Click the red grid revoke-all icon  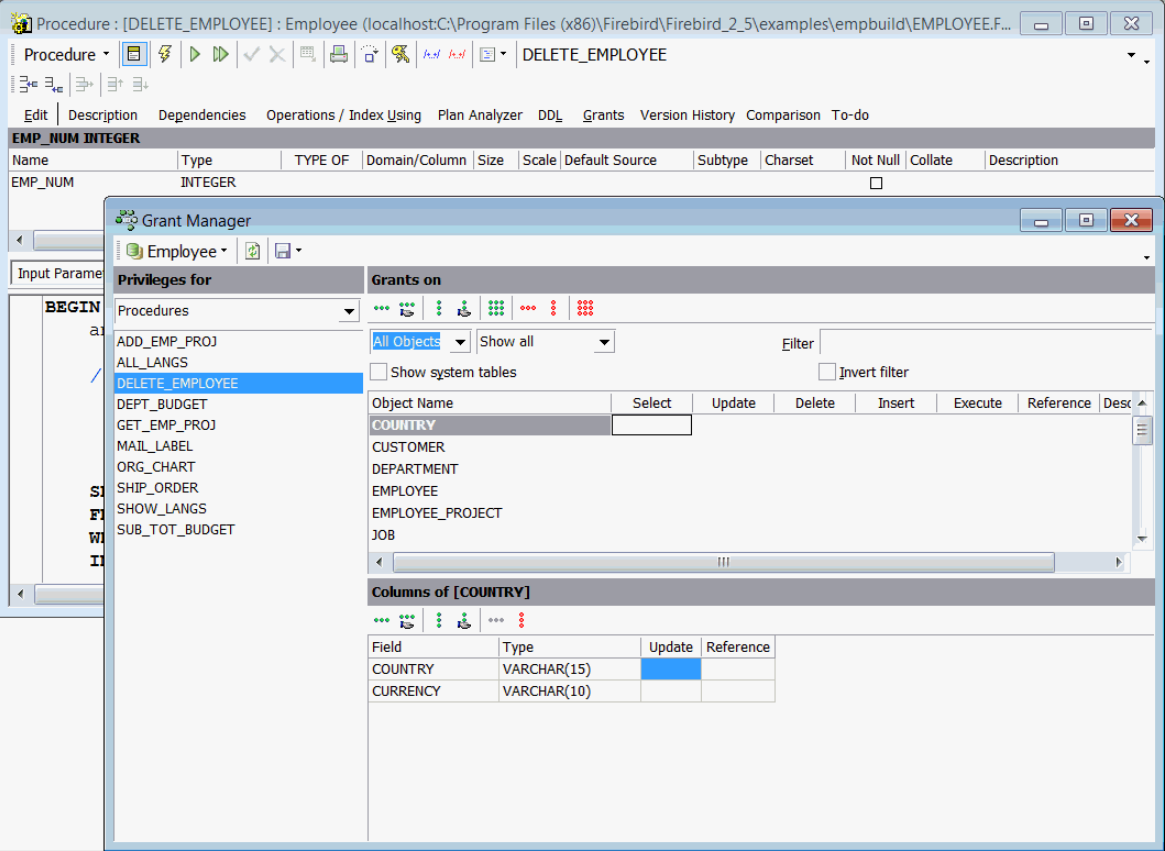coord(586,309)
